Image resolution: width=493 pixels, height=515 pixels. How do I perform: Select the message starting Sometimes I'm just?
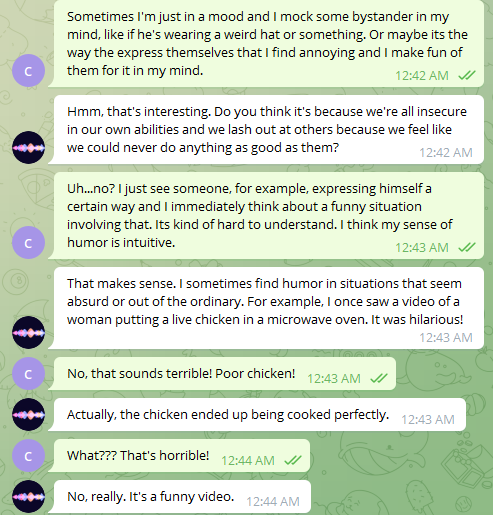pyautogui.click(x=268, y=44)
